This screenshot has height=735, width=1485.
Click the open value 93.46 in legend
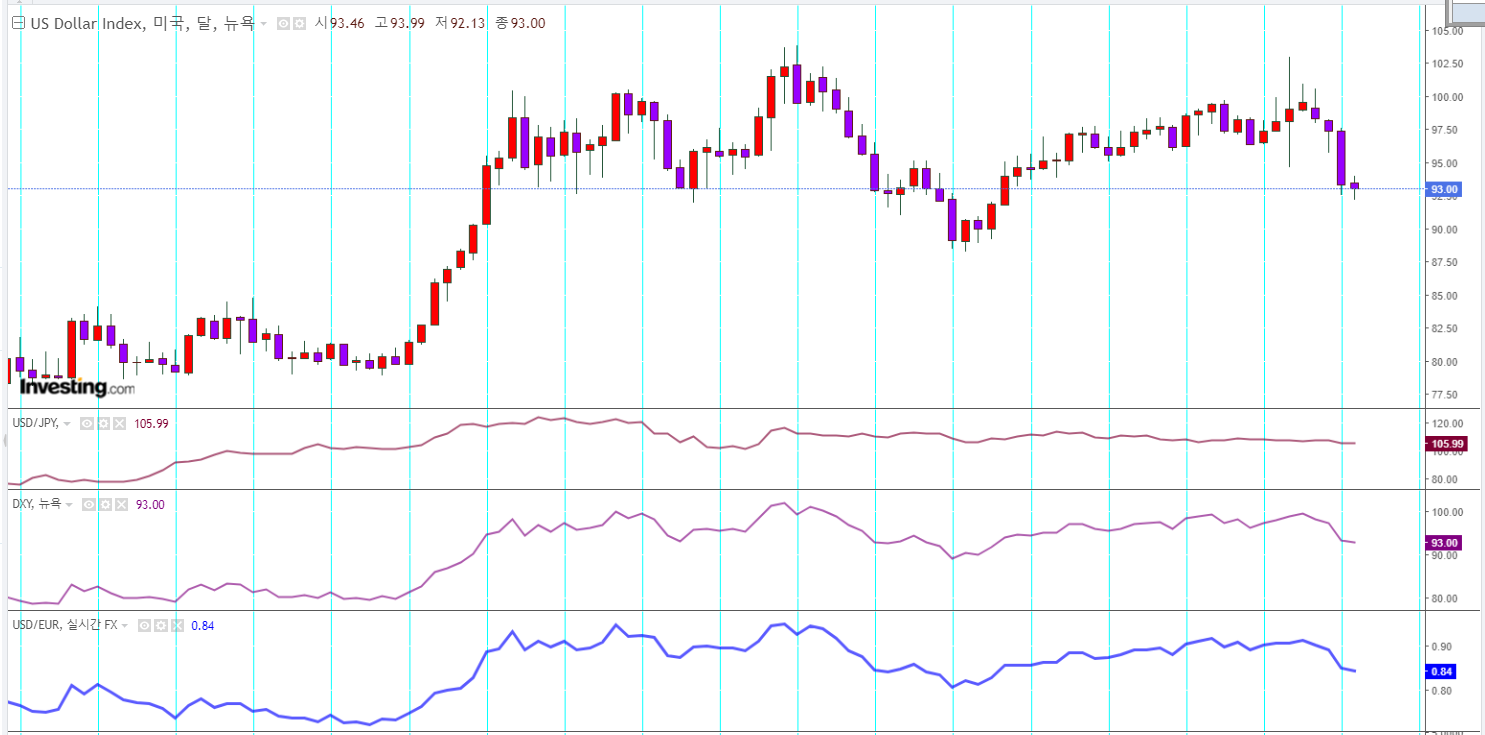tap(347, 23)
